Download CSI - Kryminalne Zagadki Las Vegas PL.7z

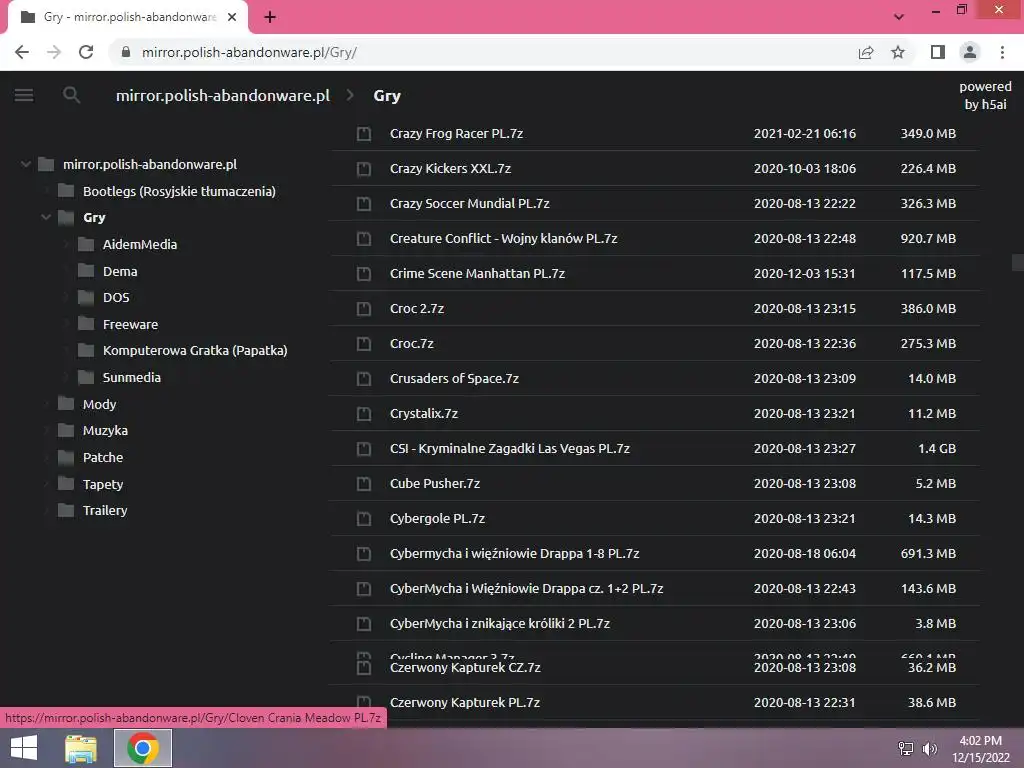point(510,449)
